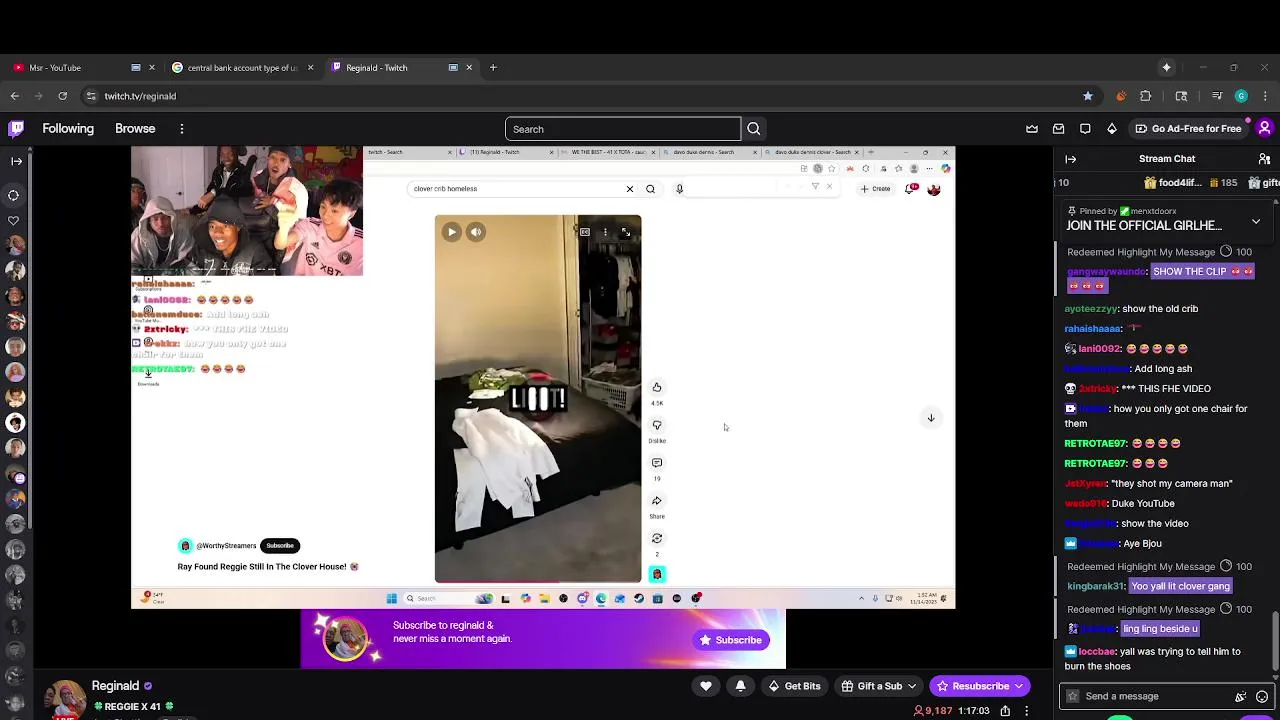Open Prime Loot crown icon
The height and width of the screenshot is (720, 1280).
(1032, 128)
